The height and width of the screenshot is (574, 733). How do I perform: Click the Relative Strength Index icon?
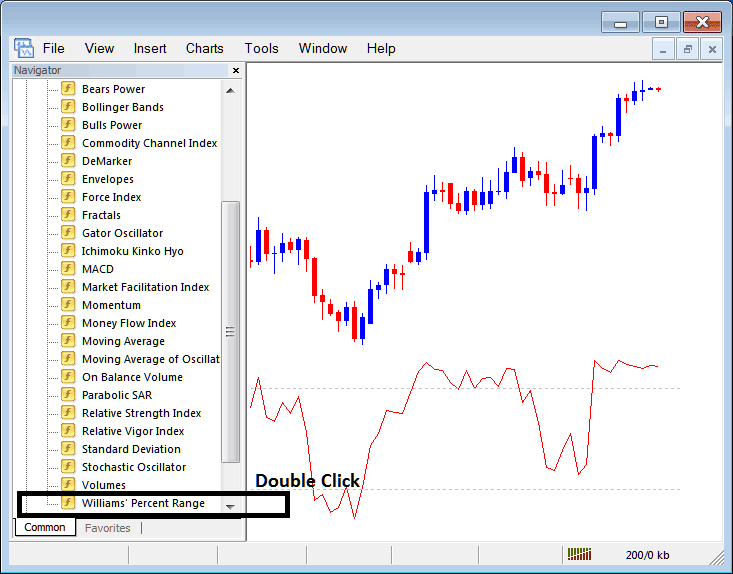click(68, 412)
